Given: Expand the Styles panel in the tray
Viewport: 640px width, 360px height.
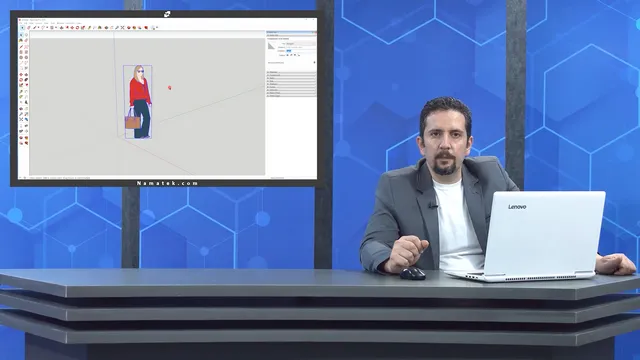Looking at the screenshot, I should [291, 78].
